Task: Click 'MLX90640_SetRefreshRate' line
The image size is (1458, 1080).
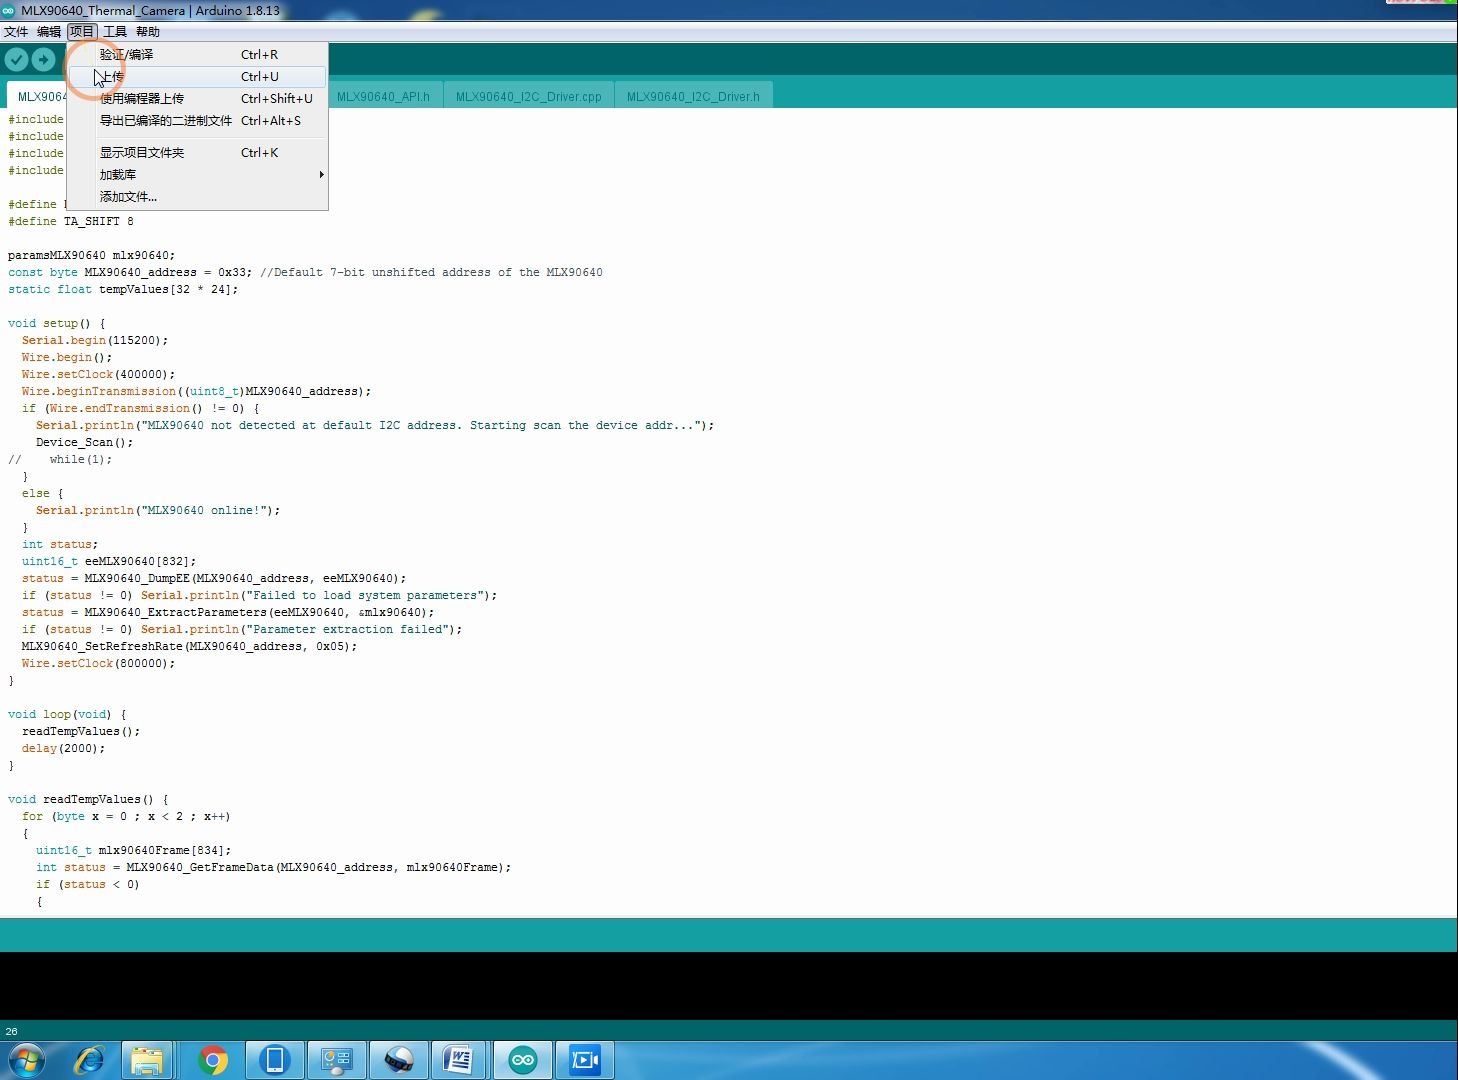Action: click(x=189, y=646)
